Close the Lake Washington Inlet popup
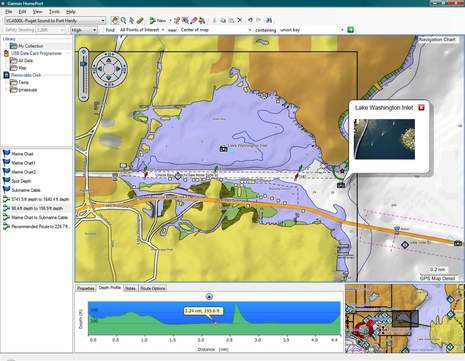The width and height of the screenshot is (465, 361). [x=421, y=107]
